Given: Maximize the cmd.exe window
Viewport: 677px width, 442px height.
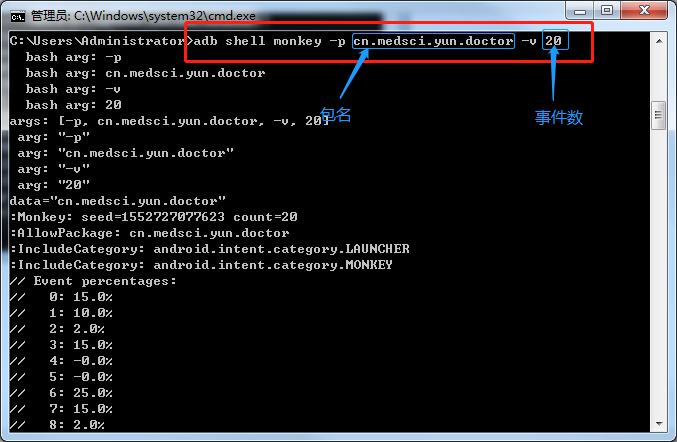Looking at the screenshot, I should tap(607, 11).
